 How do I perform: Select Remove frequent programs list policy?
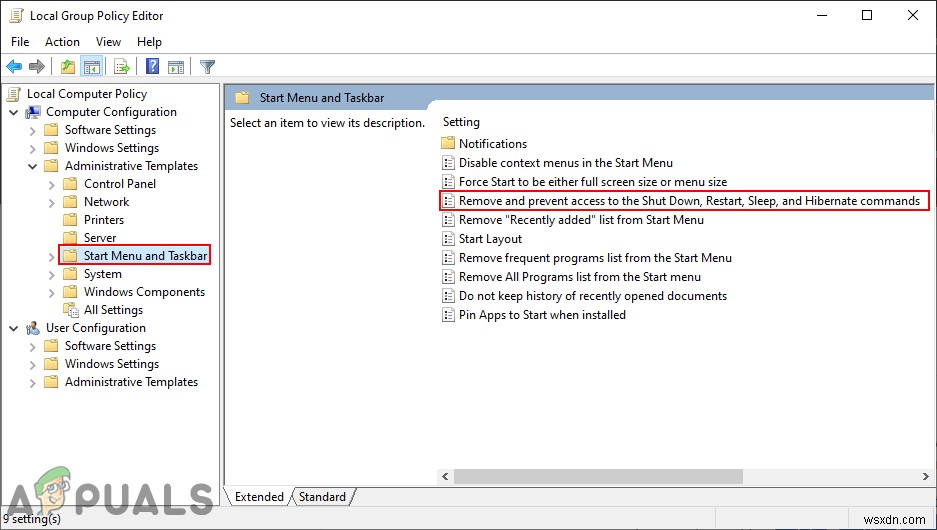[x=595, y=258]
